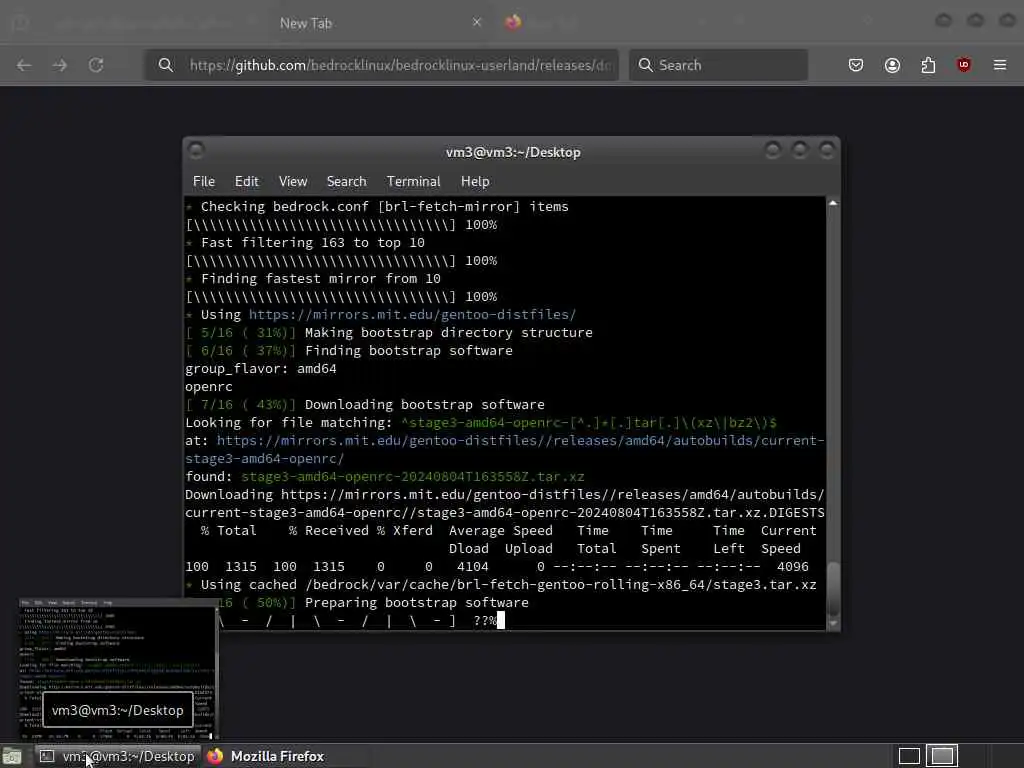Close the New Tab tab
The width and height of the screenshot is (1024, 768).
tap(477, 22)
